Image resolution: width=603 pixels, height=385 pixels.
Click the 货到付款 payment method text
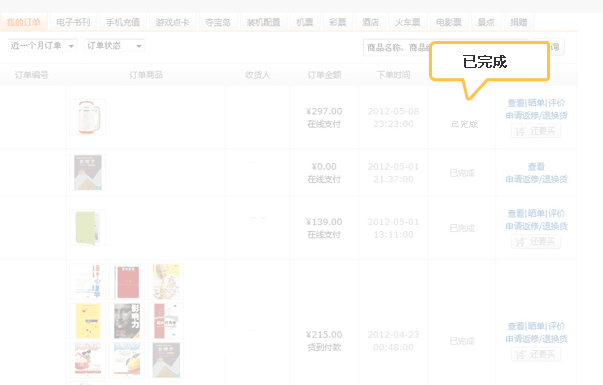[x=324, y=347]
